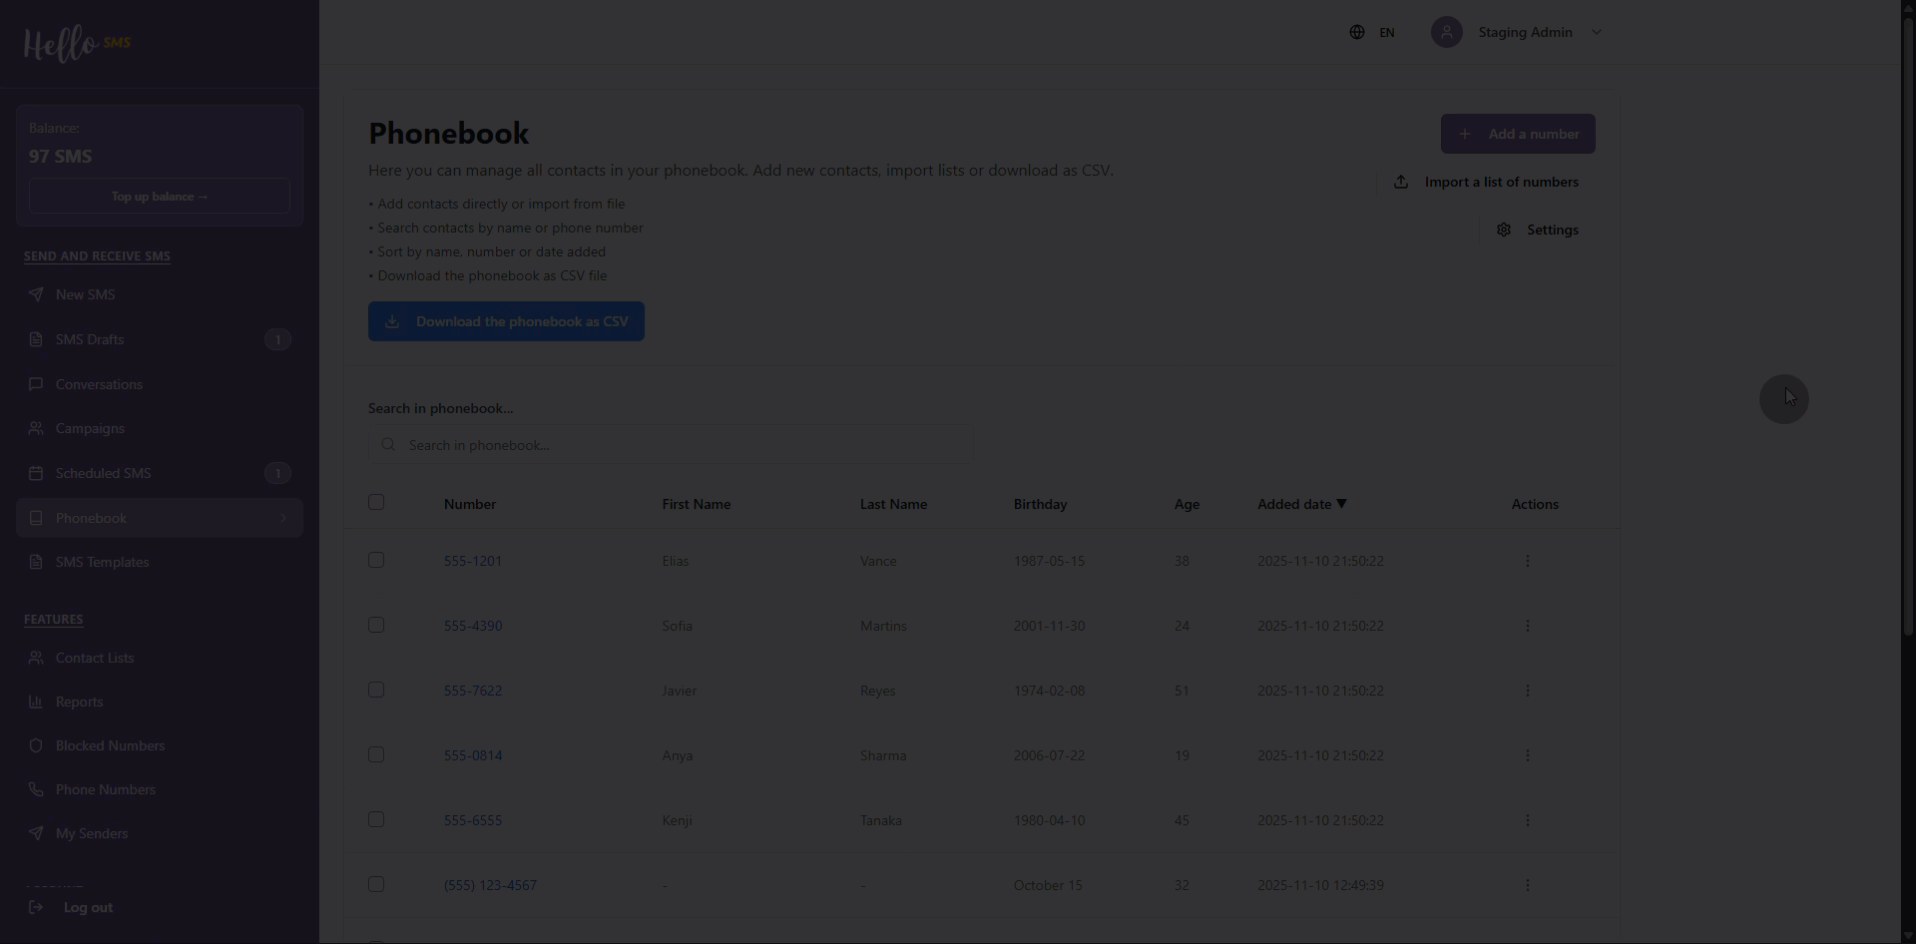1916x944 pixels.
Task: Open contact number link 555-1201
Action: click(473, 561)
